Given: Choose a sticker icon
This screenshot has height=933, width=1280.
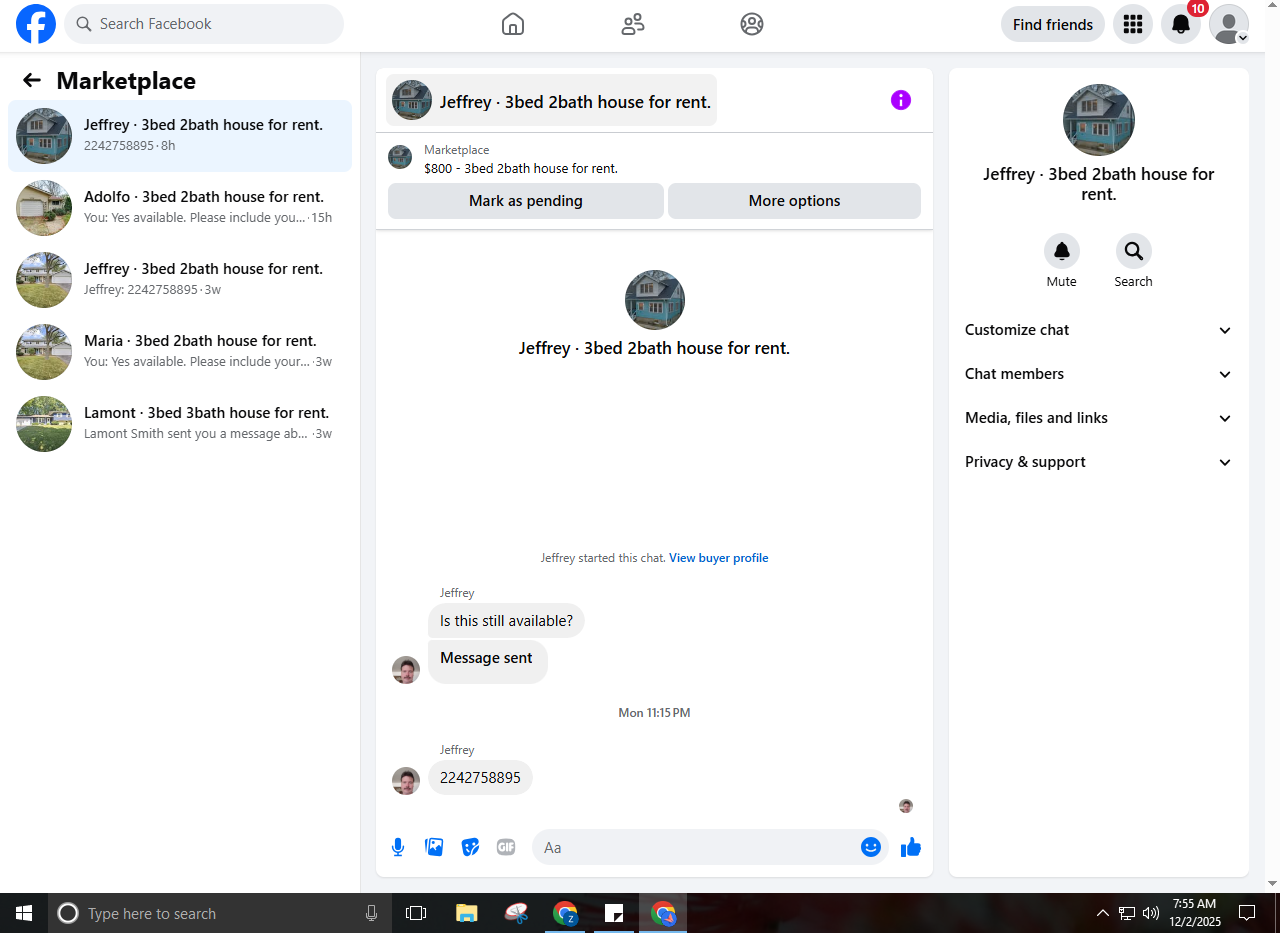Looking at the screenshot, I should (470, 847).
